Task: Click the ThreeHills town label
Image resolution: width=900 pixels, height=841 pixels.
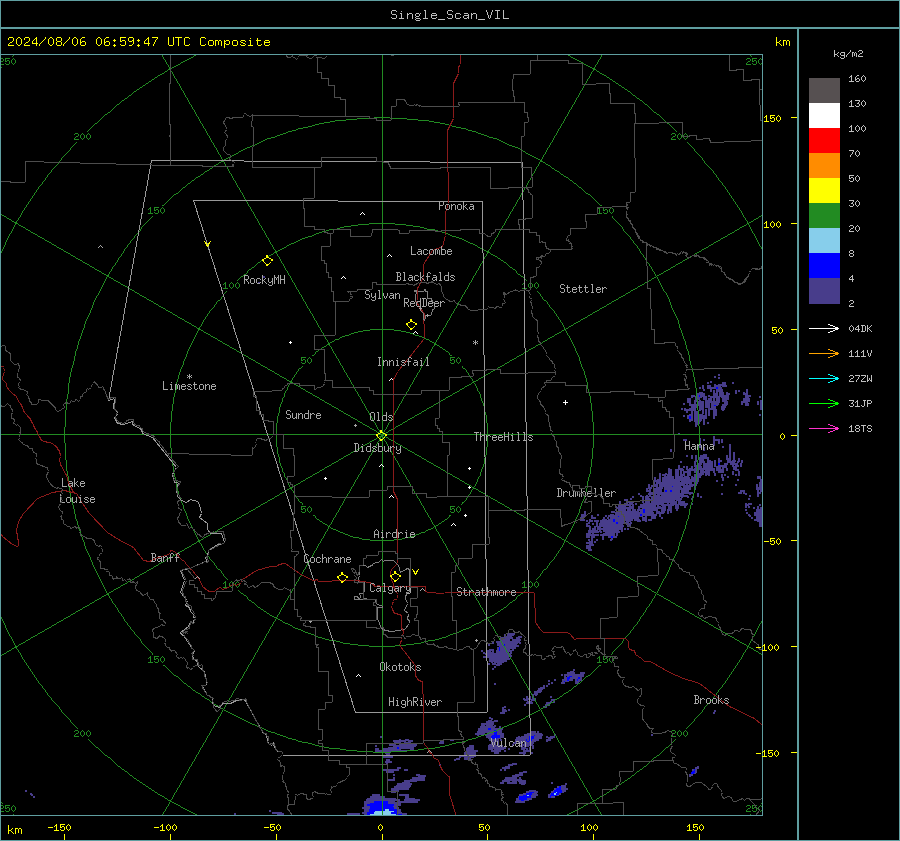Action: tap(503, 437)
